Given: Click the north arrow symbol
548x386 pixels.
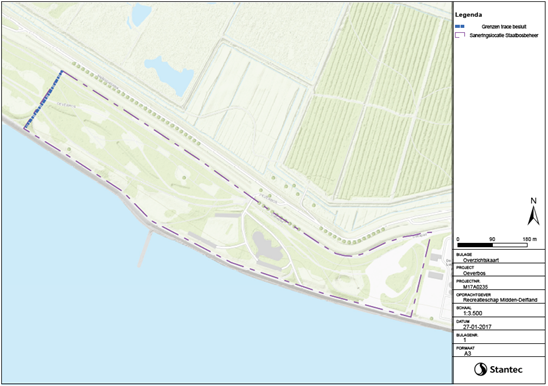Looking at the screenshot, I should point(533,212).
